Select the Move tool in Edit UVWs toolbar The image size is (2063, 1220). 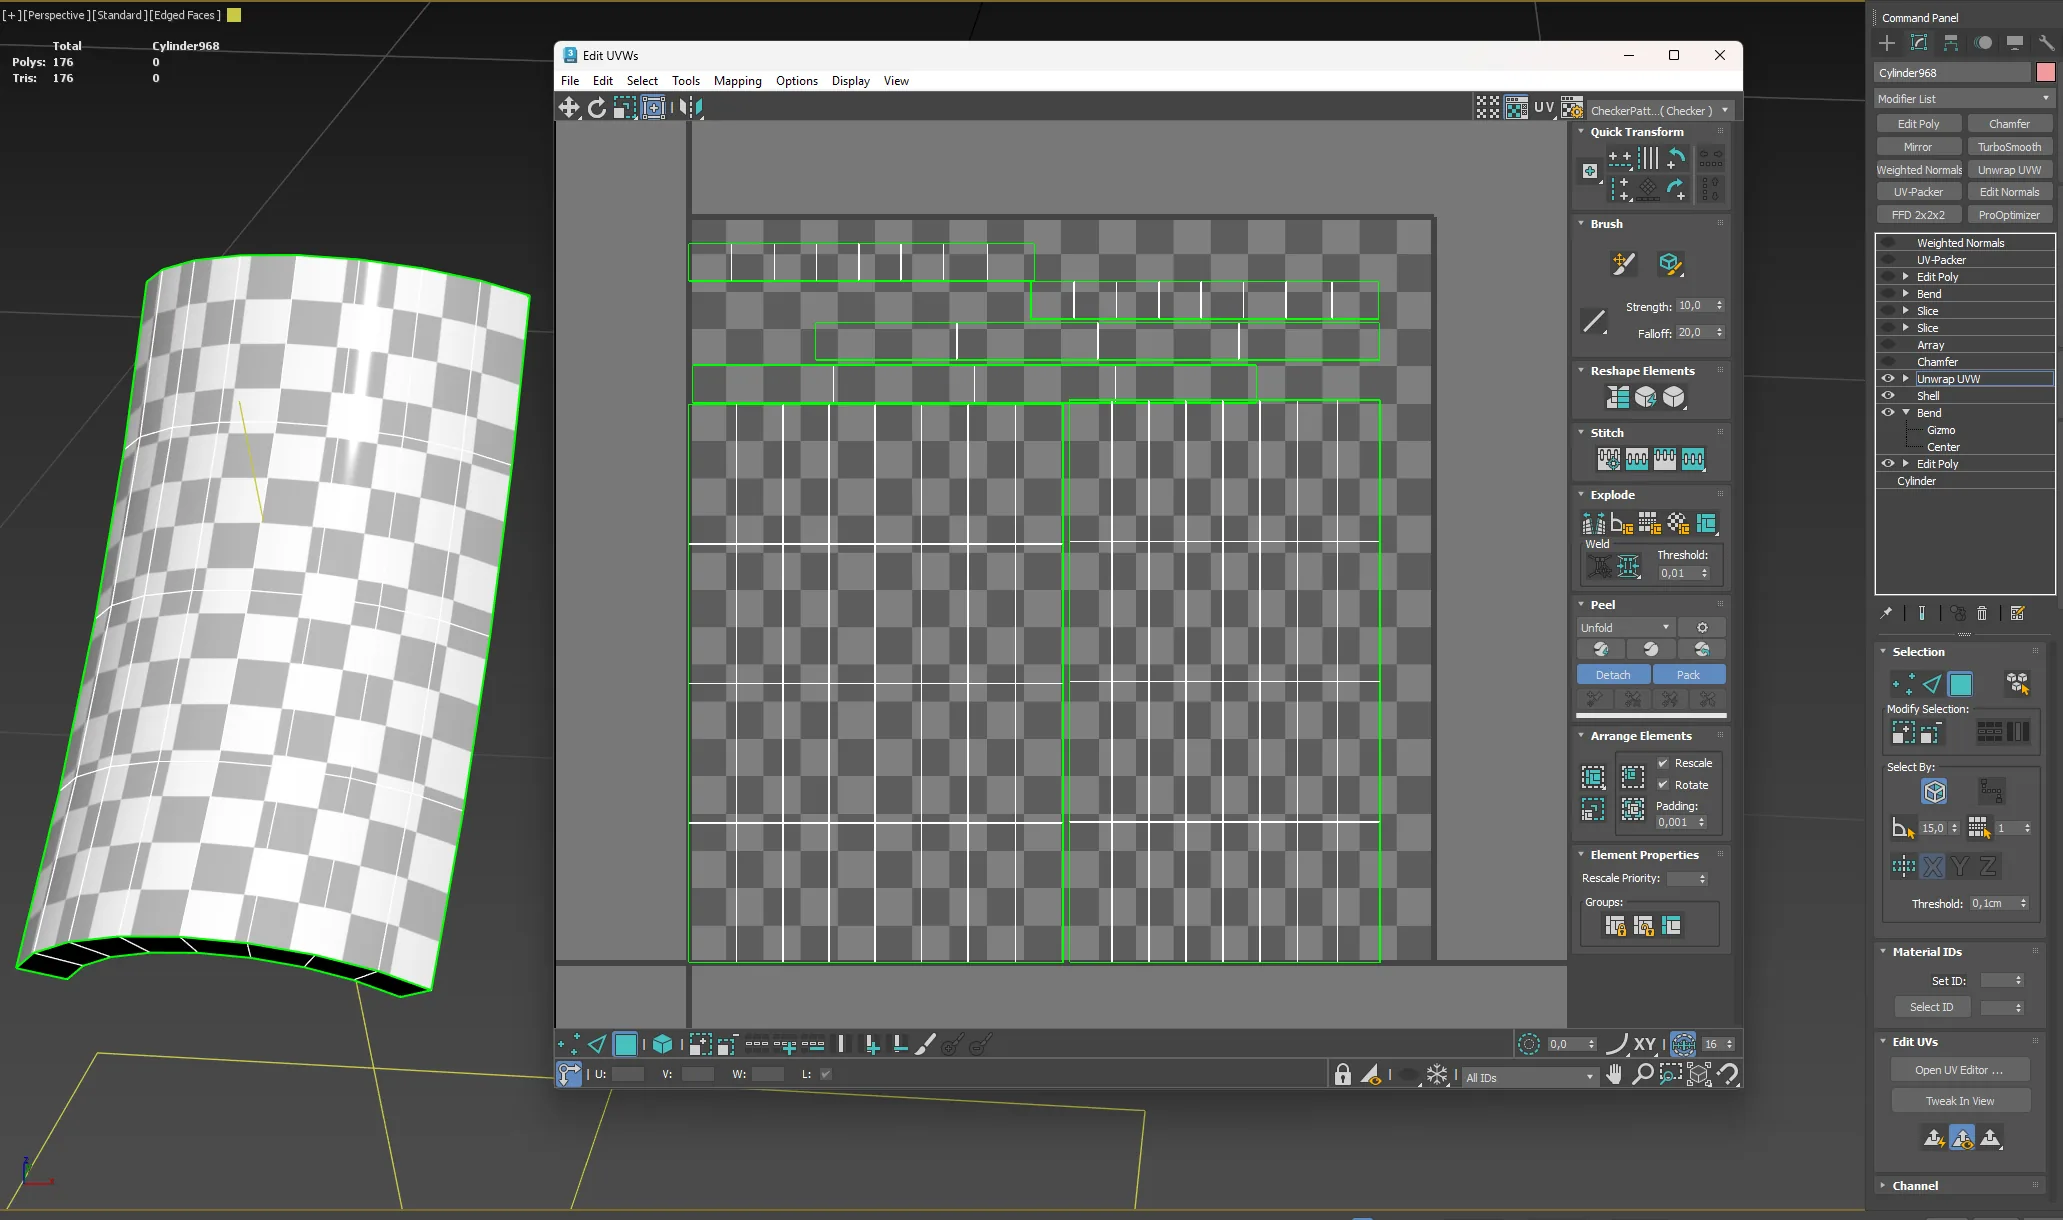click(569, 108)
